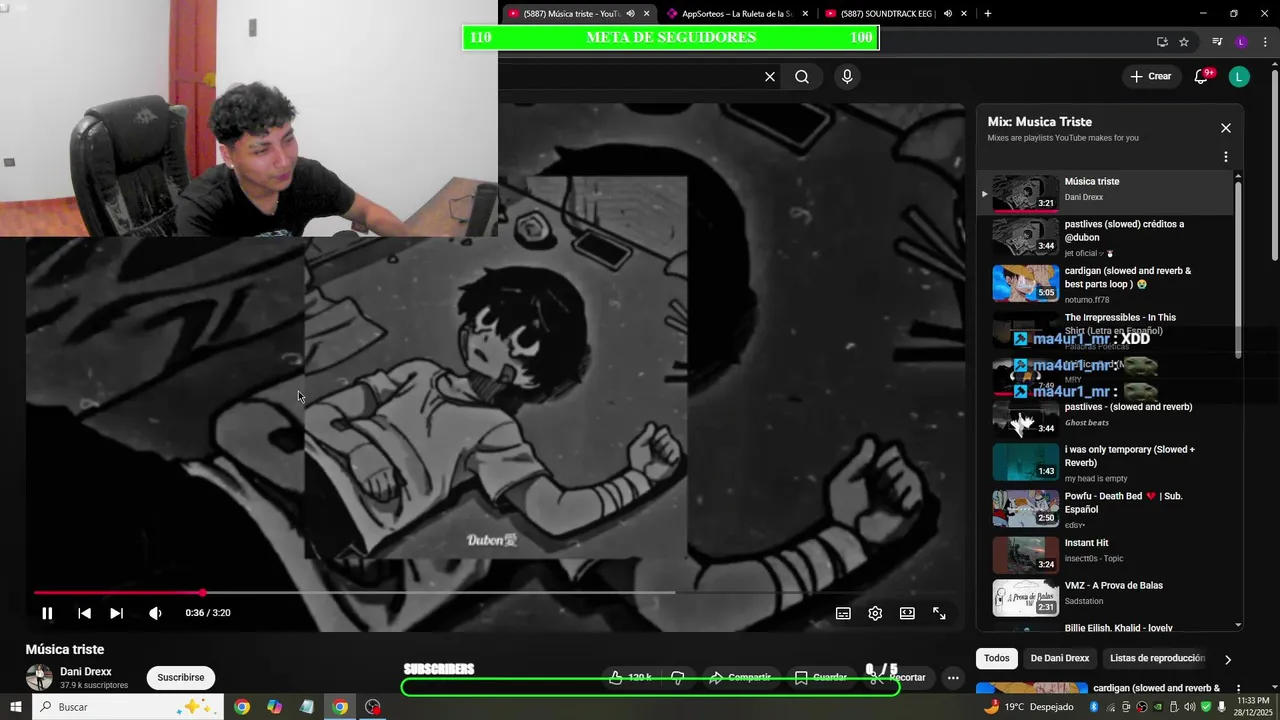This screenshot has width=1280, height=720.
Task: Mute the SOUNDTRACK EEG tab audio
Action: tap(947, 13)
